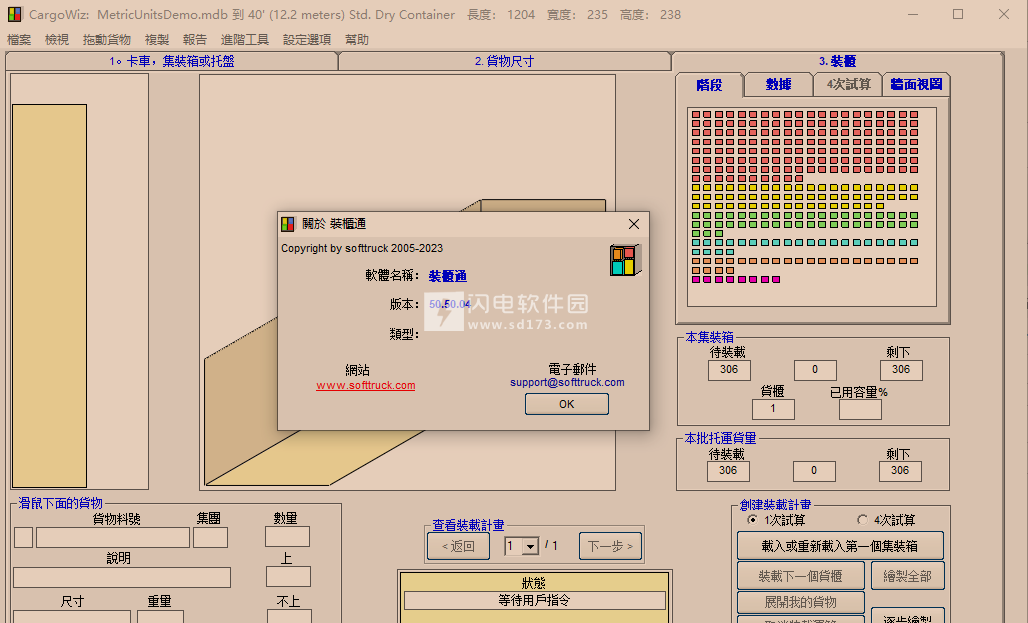Click 載入或重新載入第一個集裝箱 button

point(840,546)
